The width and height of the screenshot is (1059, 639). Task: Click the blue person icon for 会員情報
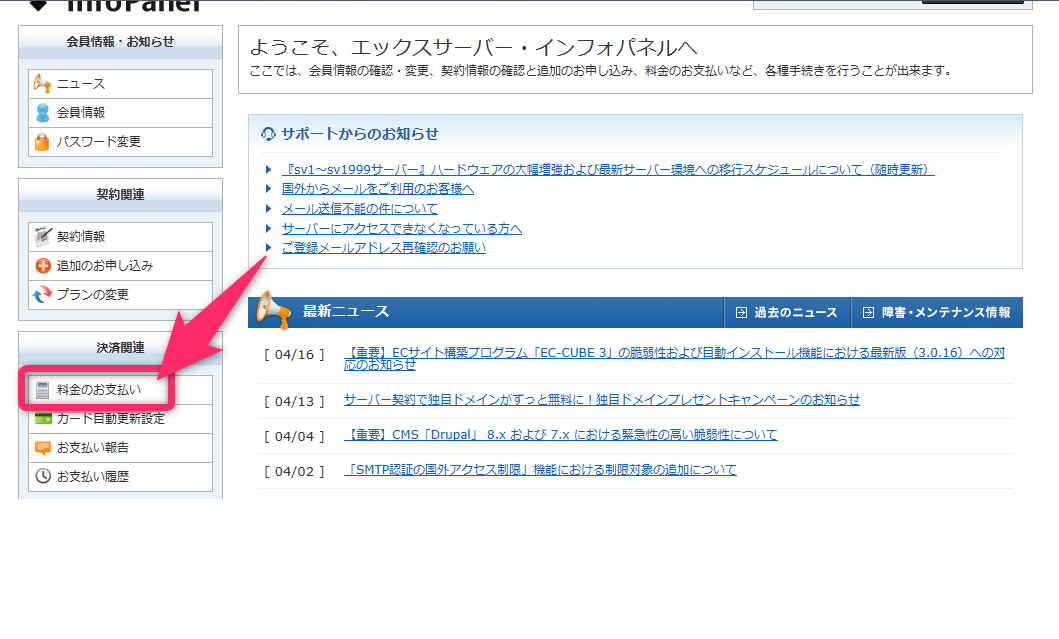tap(43, 113)
